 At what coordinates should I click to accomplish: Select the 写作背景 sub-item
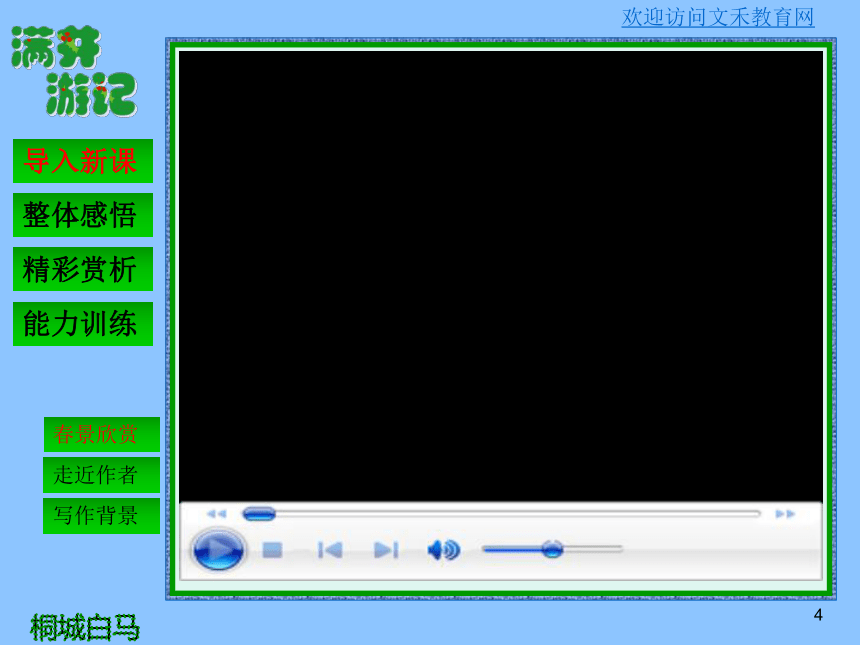click(101, 516)
